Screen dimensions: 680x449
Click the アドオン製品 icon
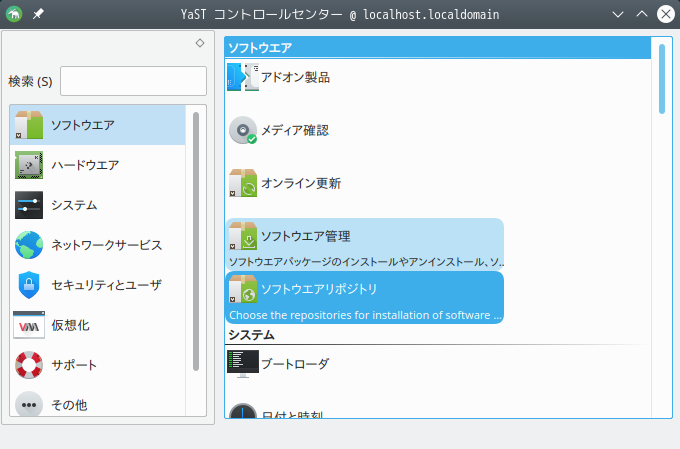pyautogui.click(x=243, y=77)
